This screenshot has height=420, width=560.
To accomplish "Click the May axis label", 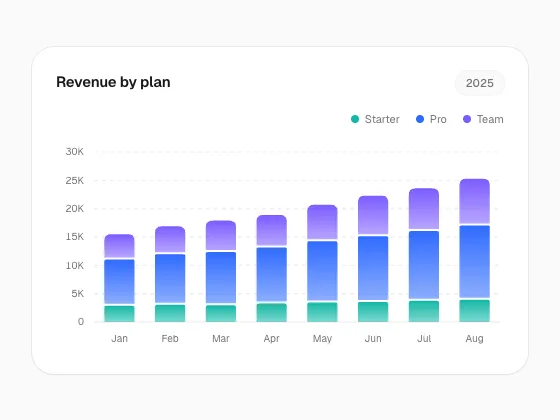I will coord(322,338).
